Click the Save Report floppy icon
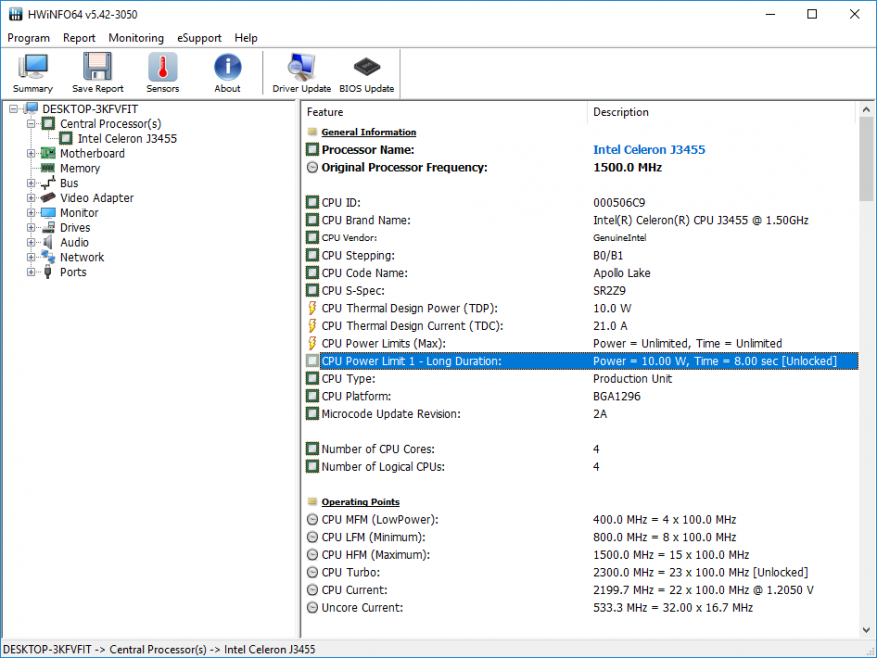This screenshot has height=658, width=877. (98, 68)
